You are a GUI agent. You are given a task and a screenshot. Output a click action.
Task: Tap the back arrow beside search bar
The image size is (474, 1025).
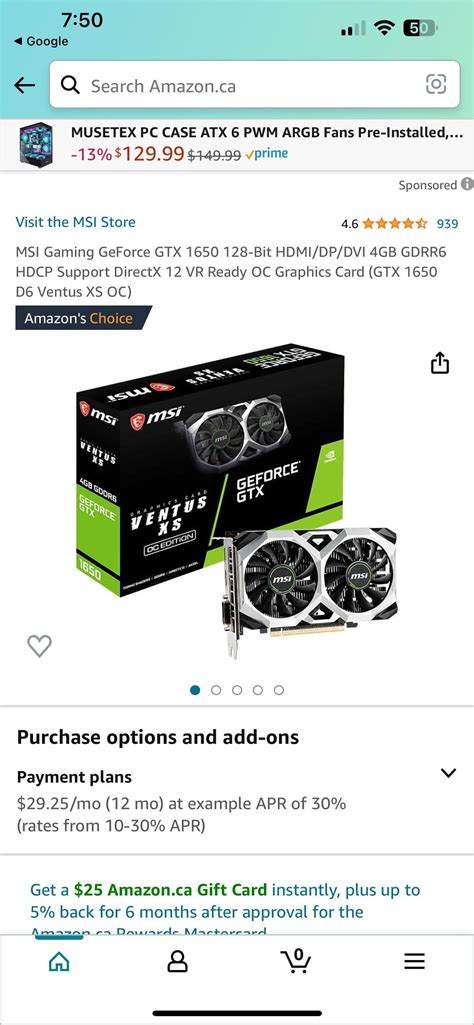(x=25, y=85)
